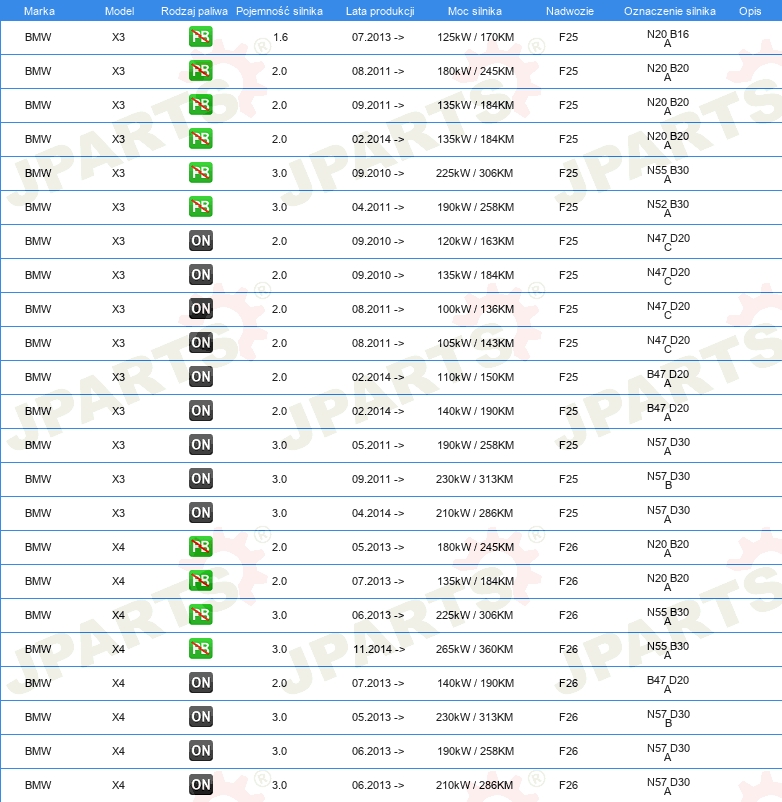The image size is (782, 802).
Task: Click the Marka column header
Action: pos(39,11)
